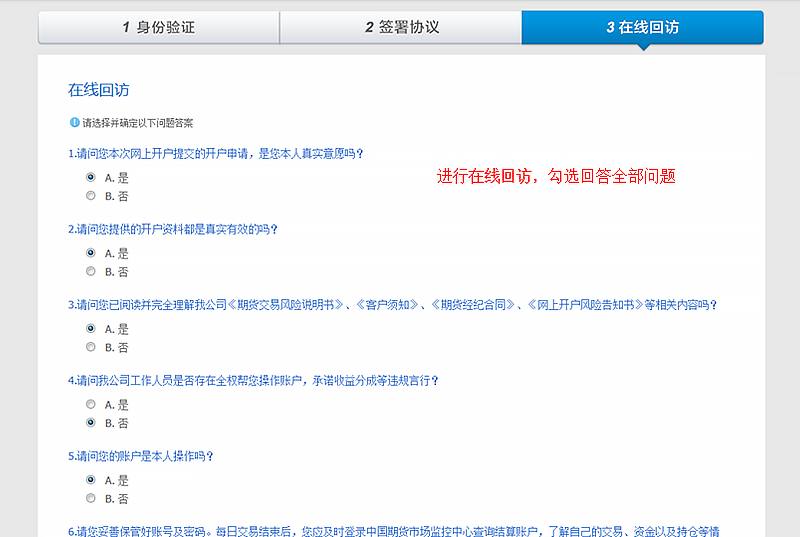This screenshot has height=537, width=800.
Task: Mark A. 是 for question 4
Action: (x=91, y=404)
